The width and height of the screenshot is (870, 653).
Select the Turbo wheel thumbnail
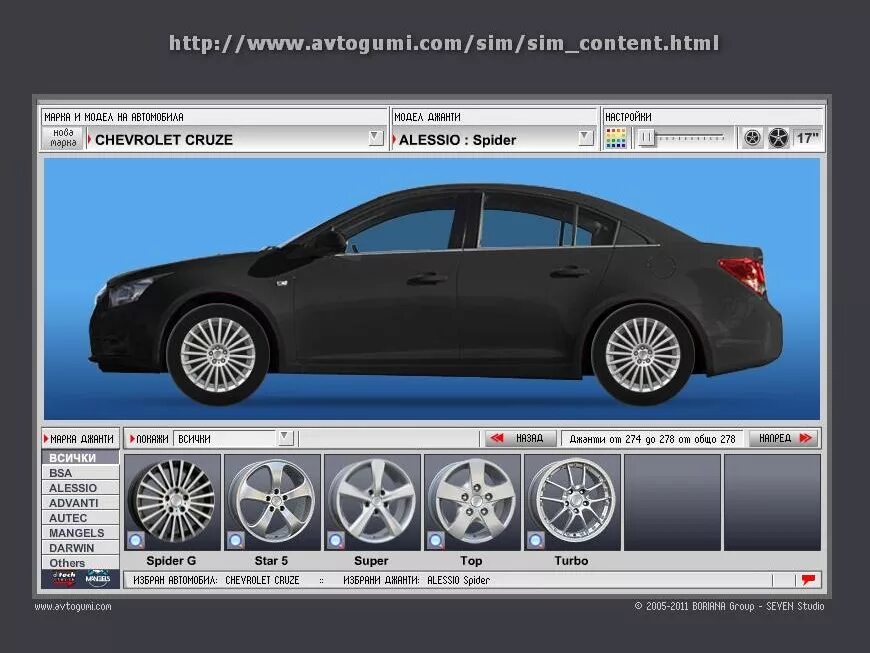tap(572, 500)
